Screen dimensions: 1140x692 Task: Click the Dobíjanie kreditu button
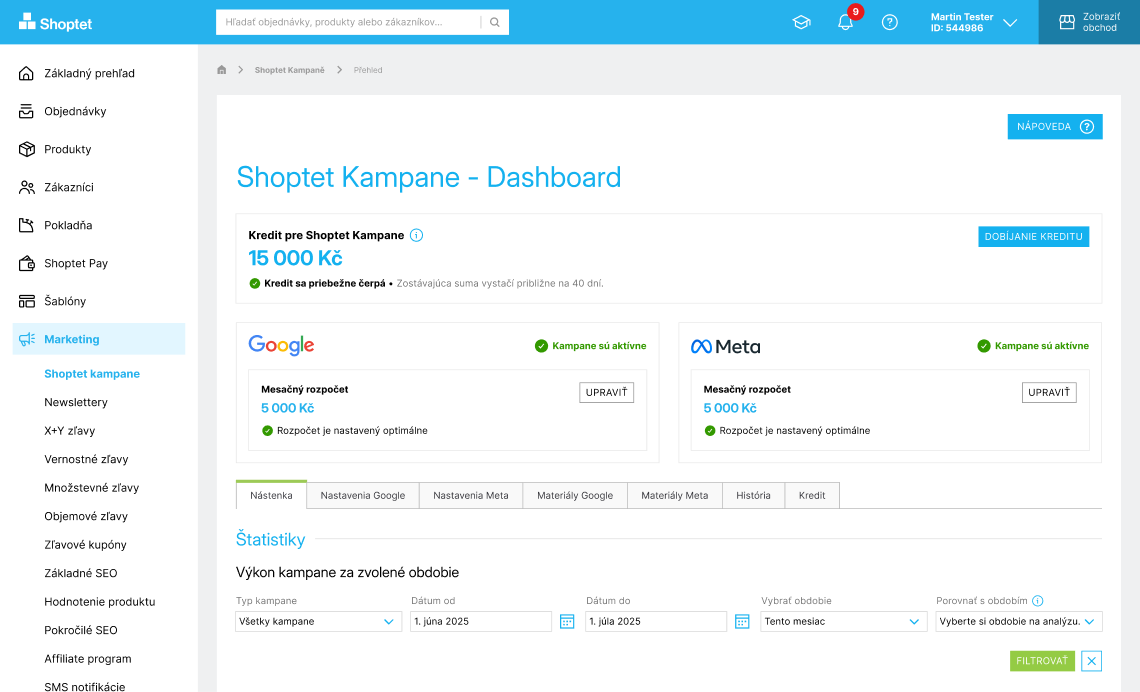1033,236
